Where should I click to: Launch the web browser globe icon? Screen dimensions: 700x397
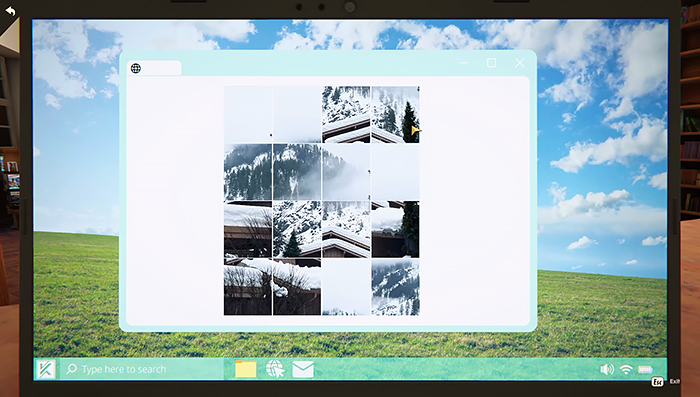(x=275, y=369)
